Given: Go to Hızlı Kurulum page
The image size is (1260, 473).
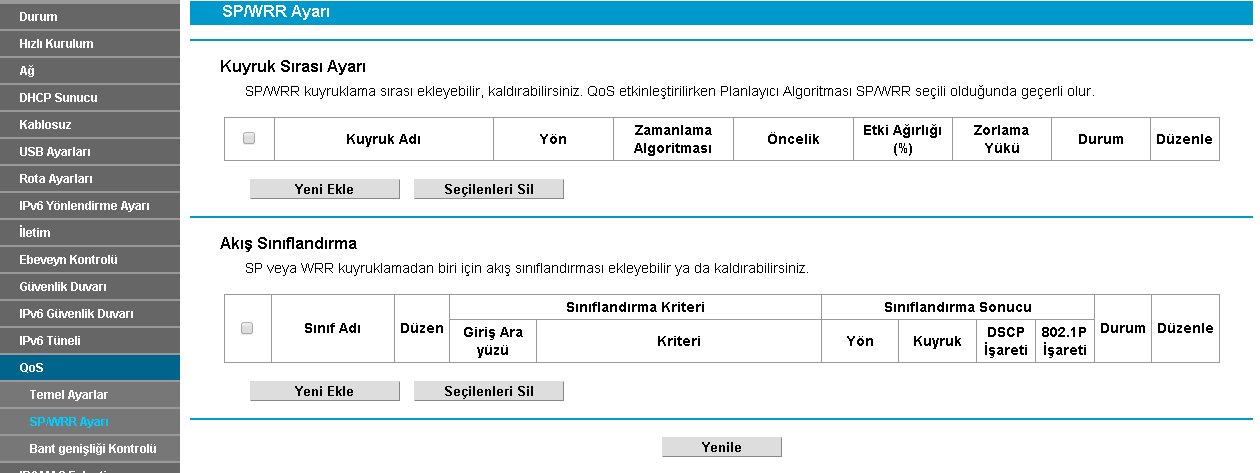Looking at the screenshot, I should pos(56,44).
